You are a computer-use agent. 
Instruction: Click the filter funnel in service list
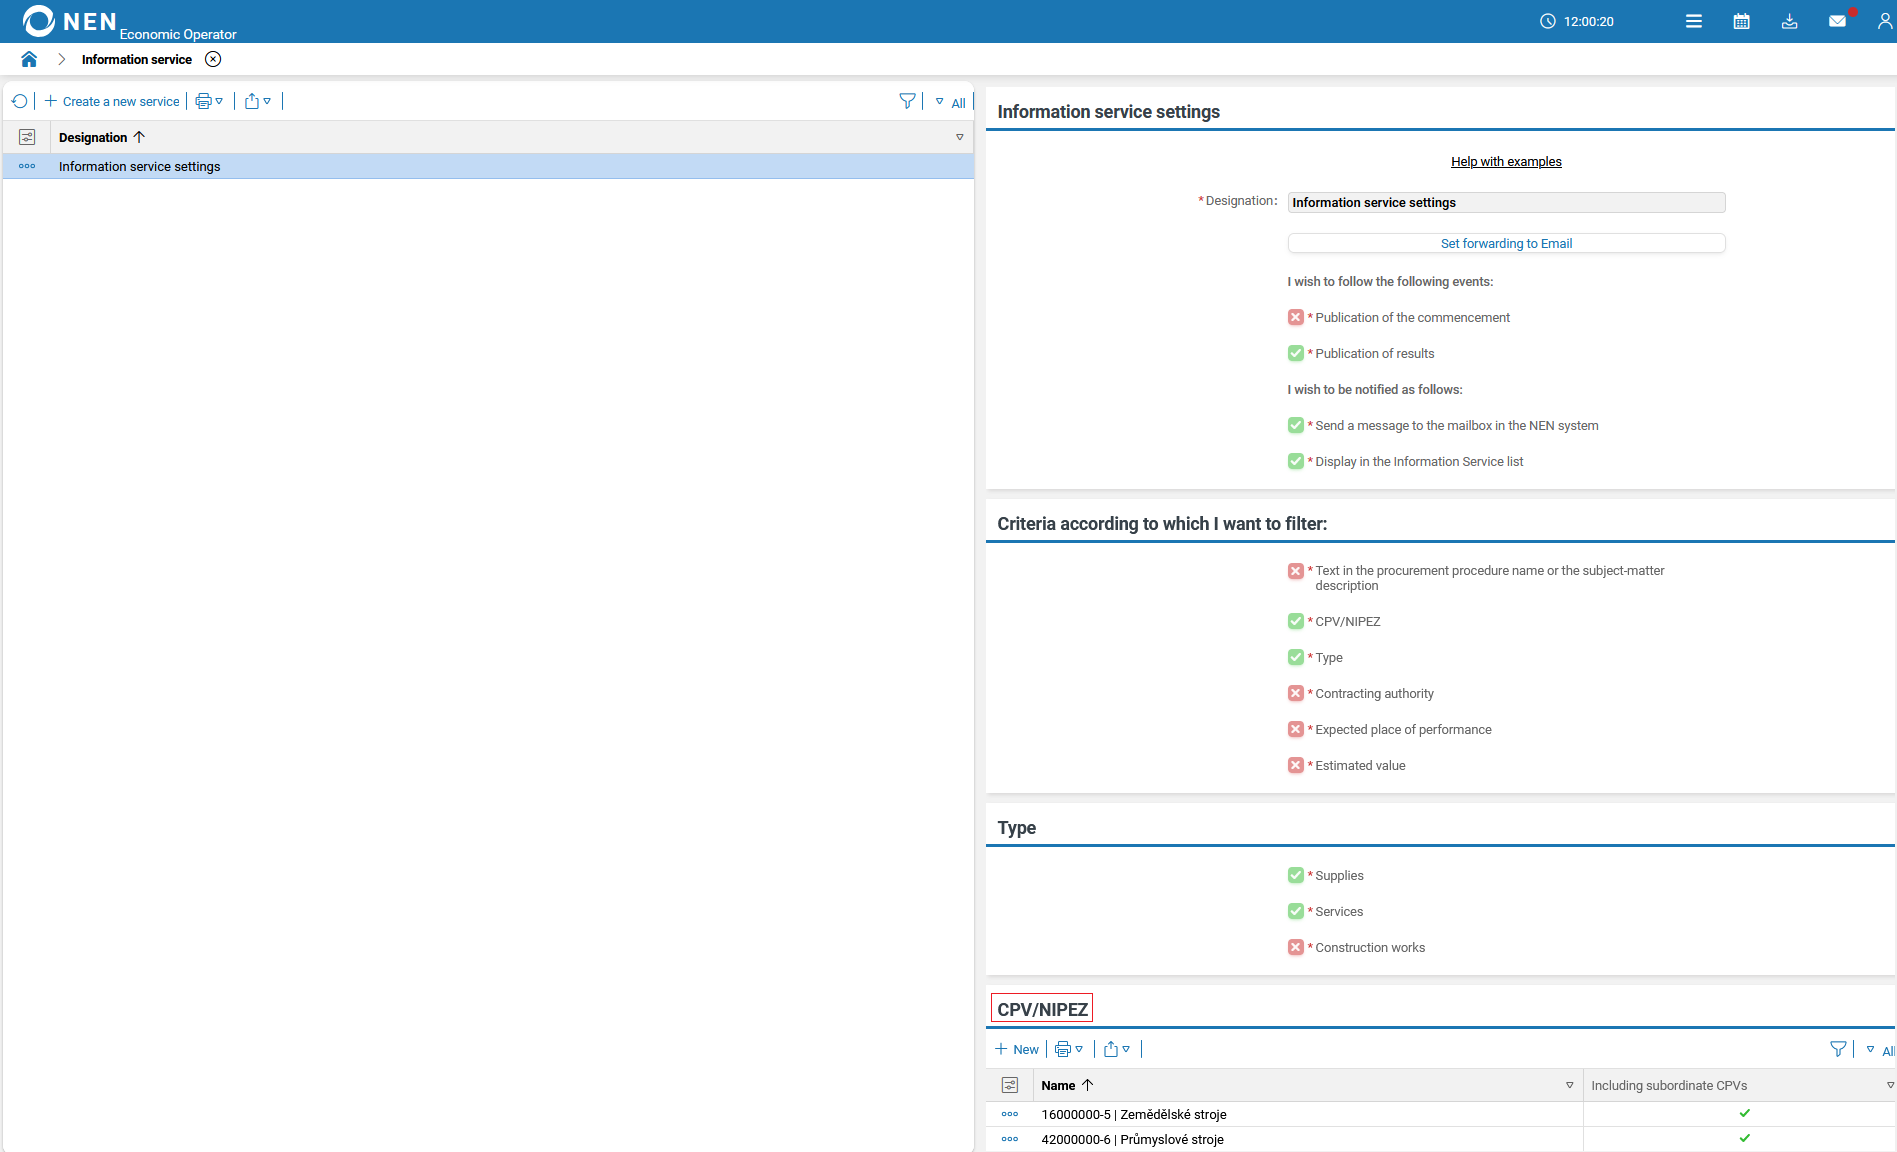(907, 101)
